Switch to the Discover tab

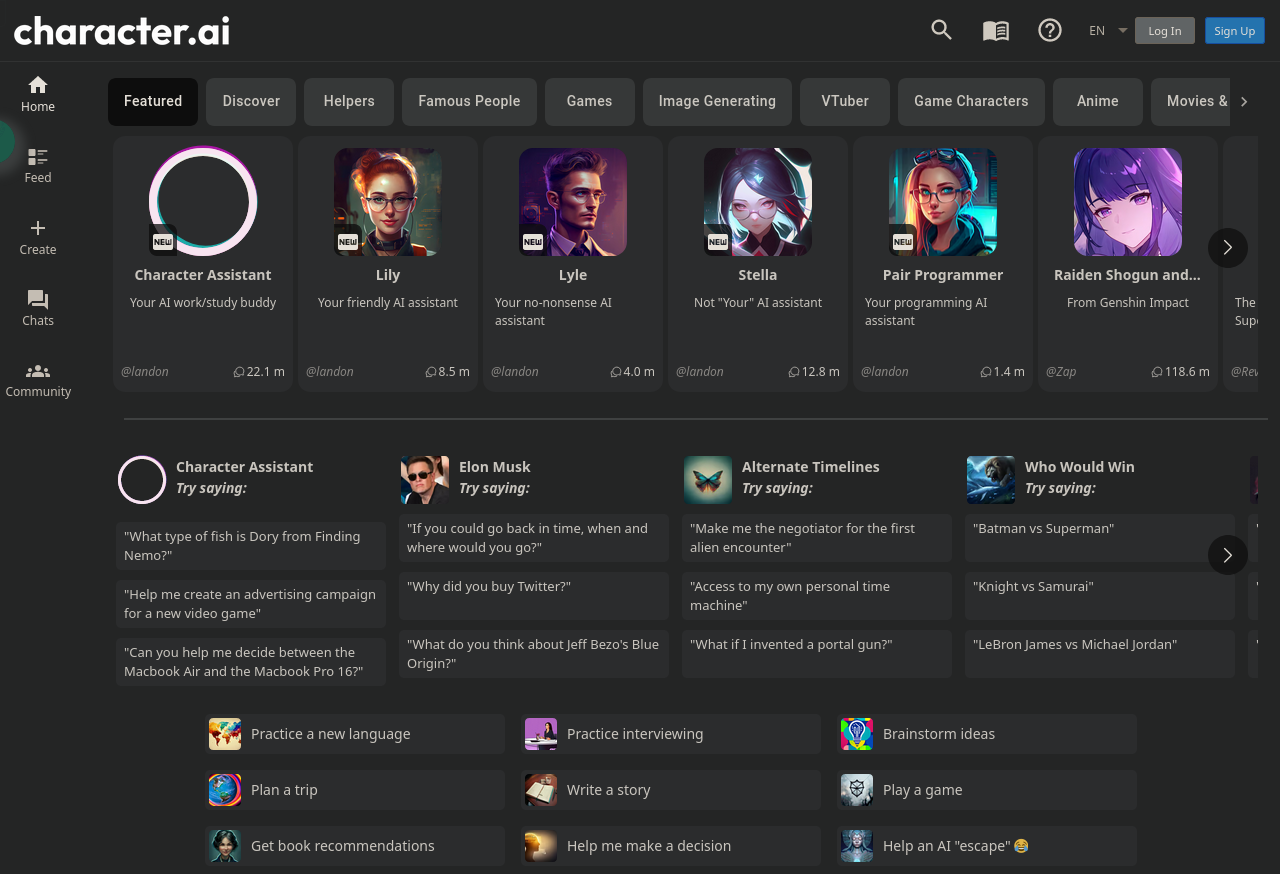click(251, 102)
